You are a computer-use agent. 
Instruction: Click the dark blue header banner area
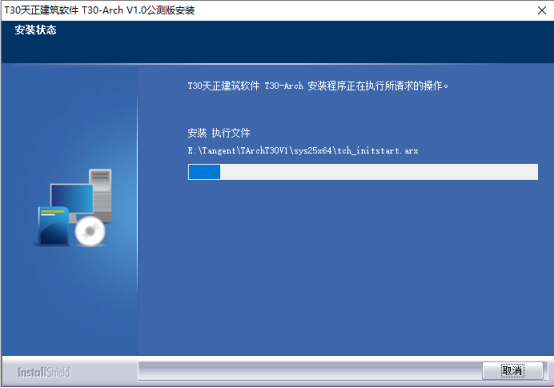[277, 42]
